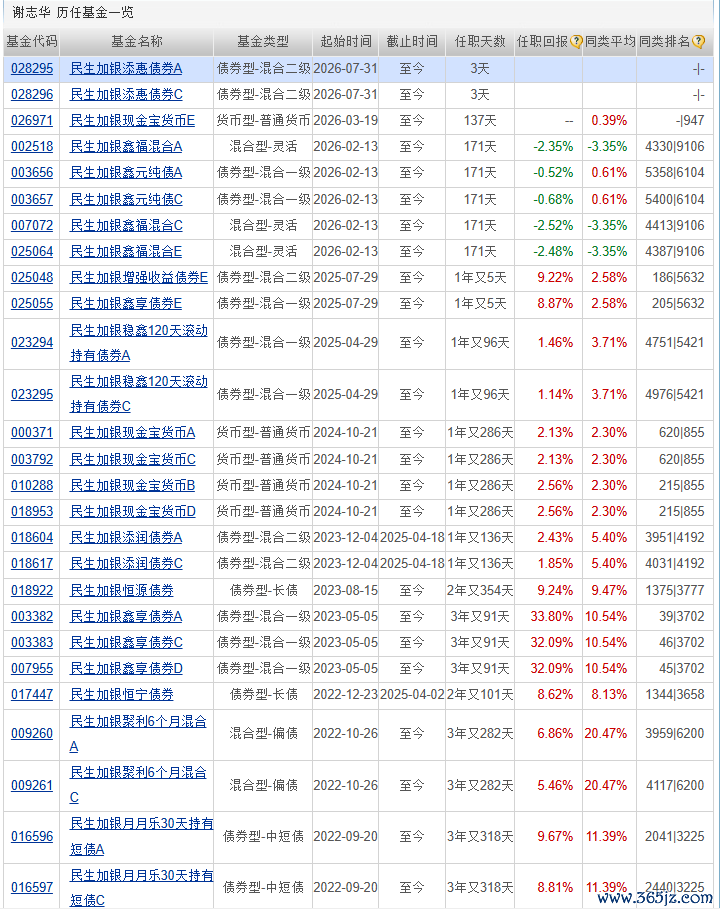Open fund 民生加银鑫福混合C link
The width and height of the screenshot is (720, 913).
tap(126, 225)
